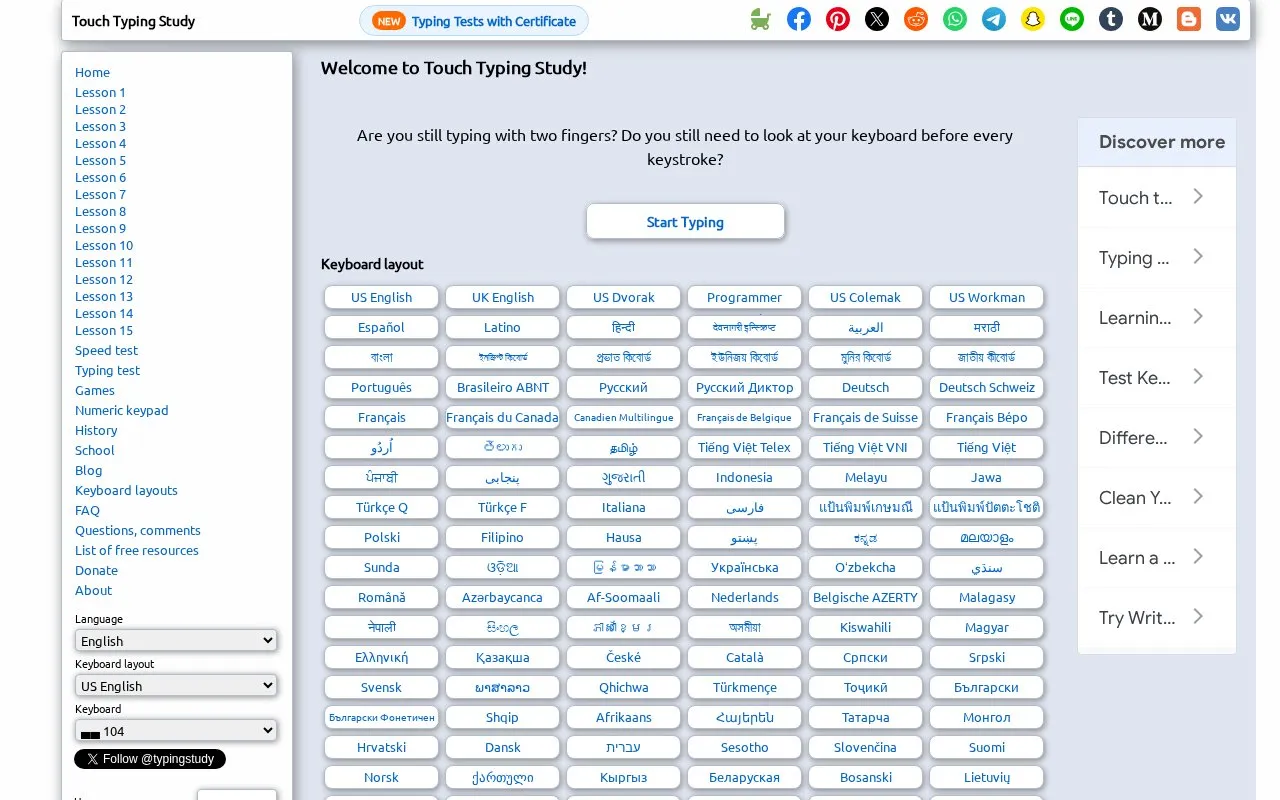Share the page on Pinterest

click(x=838, y=19)
